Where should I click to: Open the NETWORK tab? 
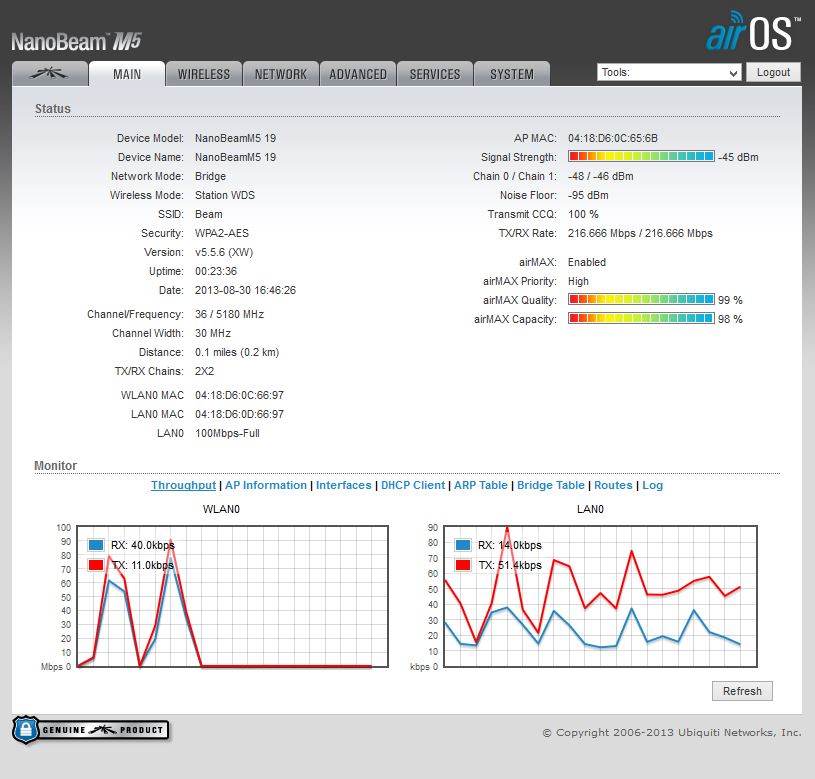click(x=281, y=74)
